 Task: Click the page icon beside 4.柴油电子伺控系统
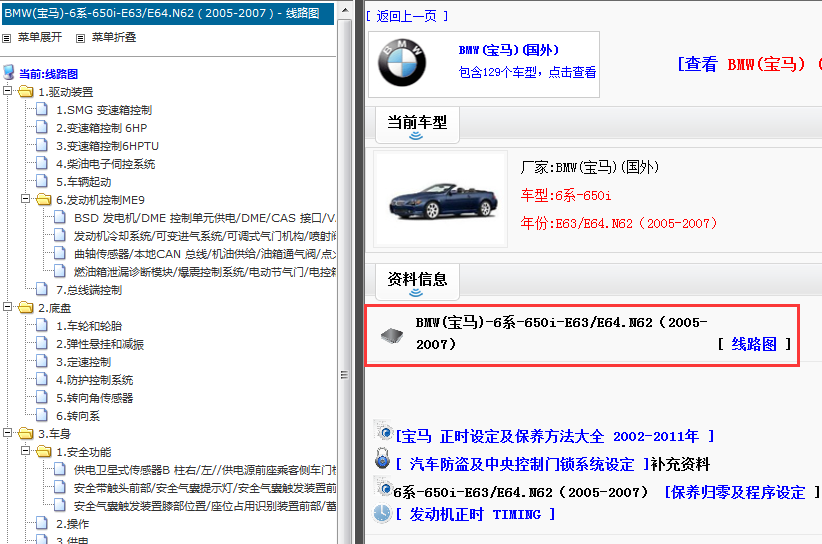pyautogui.click(x=42, y=164)
